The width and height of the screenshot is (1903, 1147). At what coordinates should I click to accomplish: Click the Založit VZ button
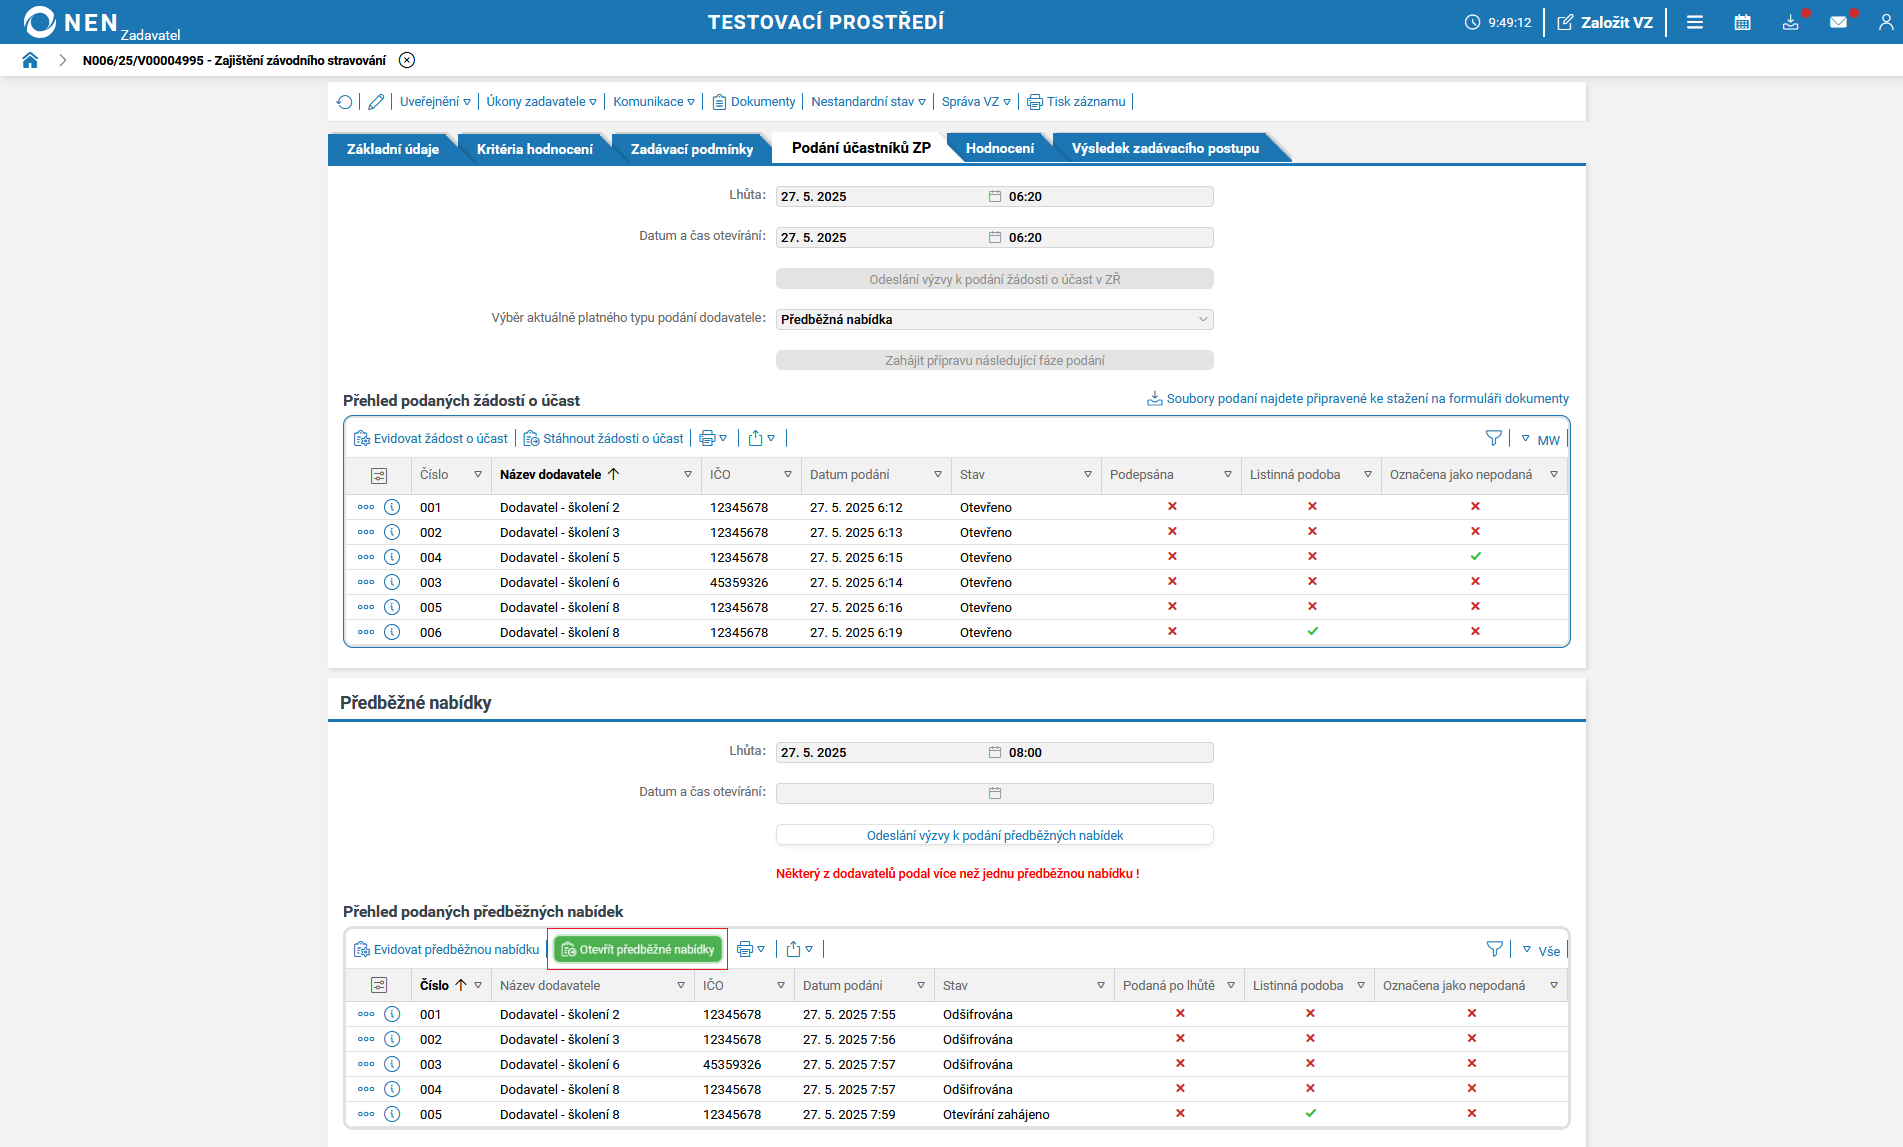click(1605, 22)
